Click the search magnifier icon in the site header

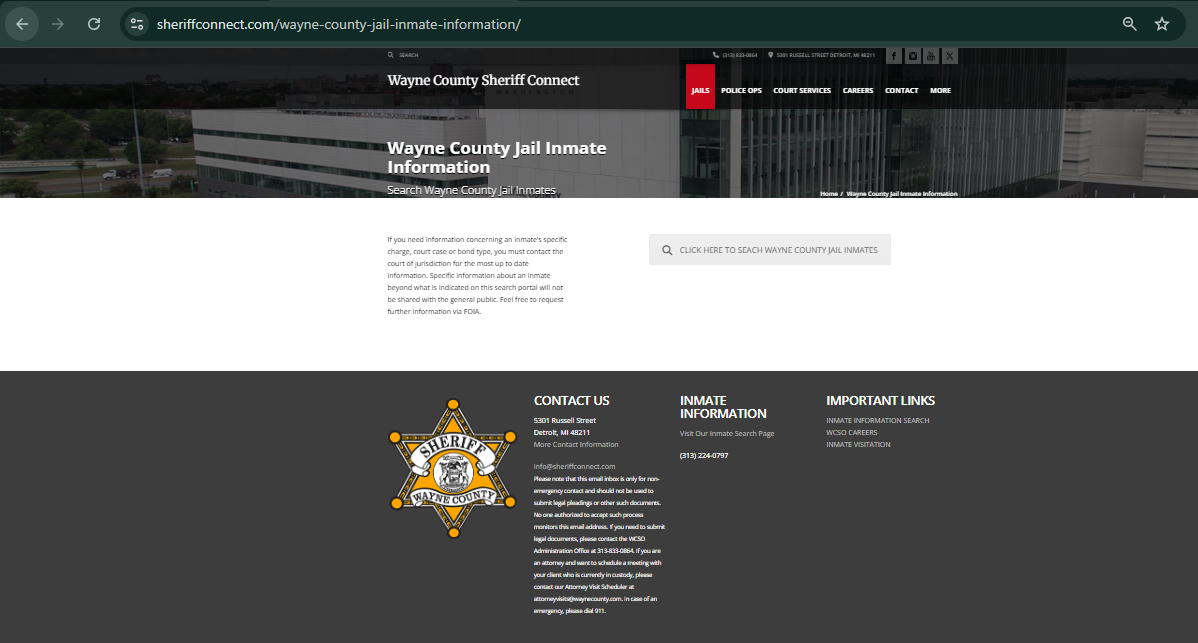point(390,55)
